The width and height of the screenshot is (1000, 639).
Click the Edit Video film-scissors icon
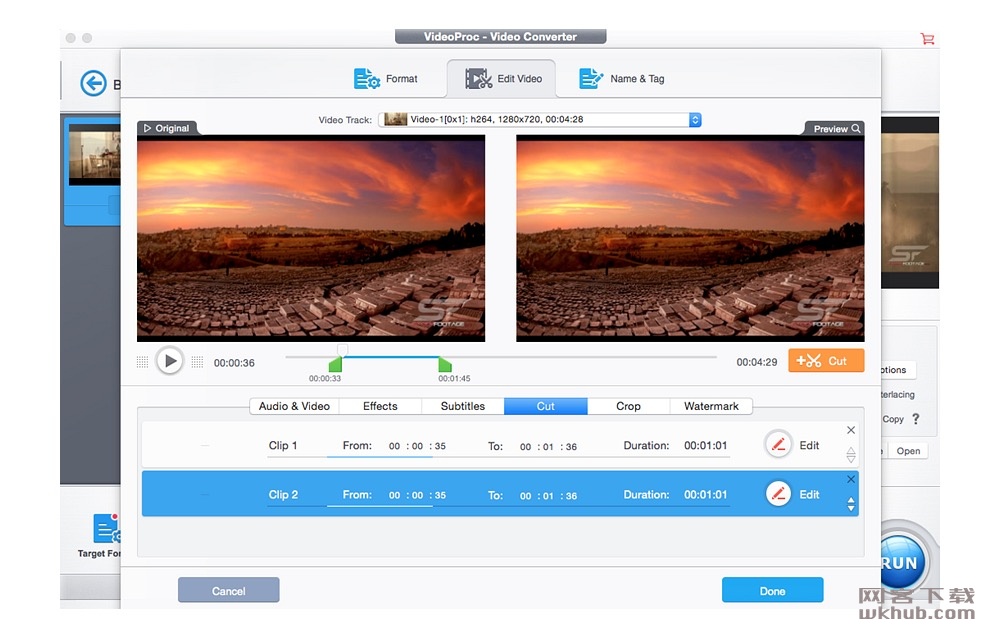[478, 78]
